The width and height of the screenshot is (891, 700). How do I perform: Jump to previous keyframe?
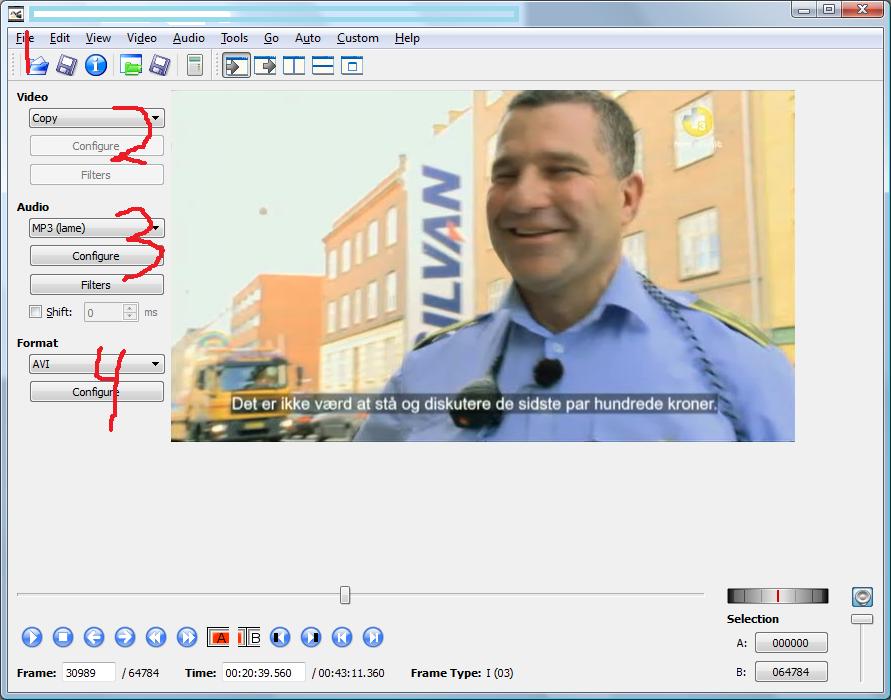tap(156, 637)
